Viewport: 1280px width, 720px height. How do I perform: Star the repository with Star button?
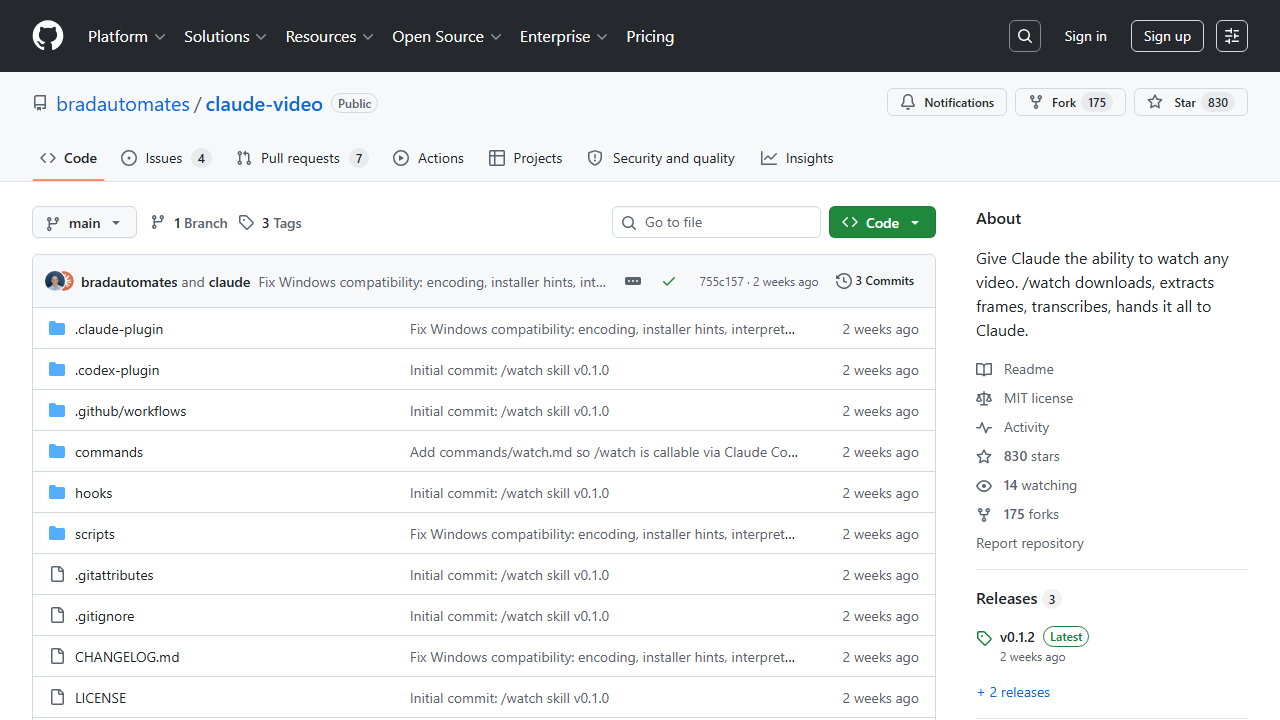pyautogui.click(x=1191, y=102)
